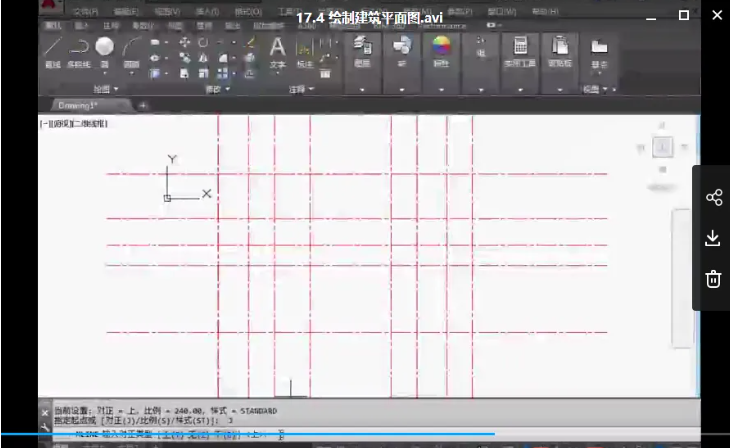730x448 pixels.
Task: Open the 视图(V) menu
Action: [x=167, y=12]
